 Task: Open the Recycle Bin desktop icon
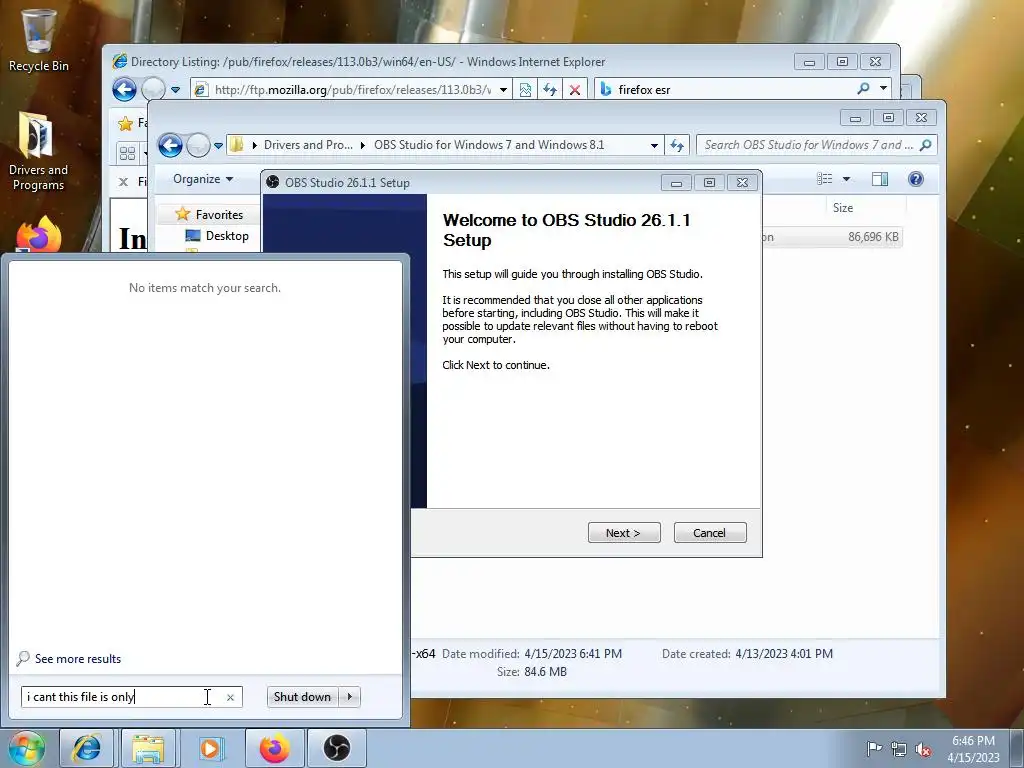[38, 39]
